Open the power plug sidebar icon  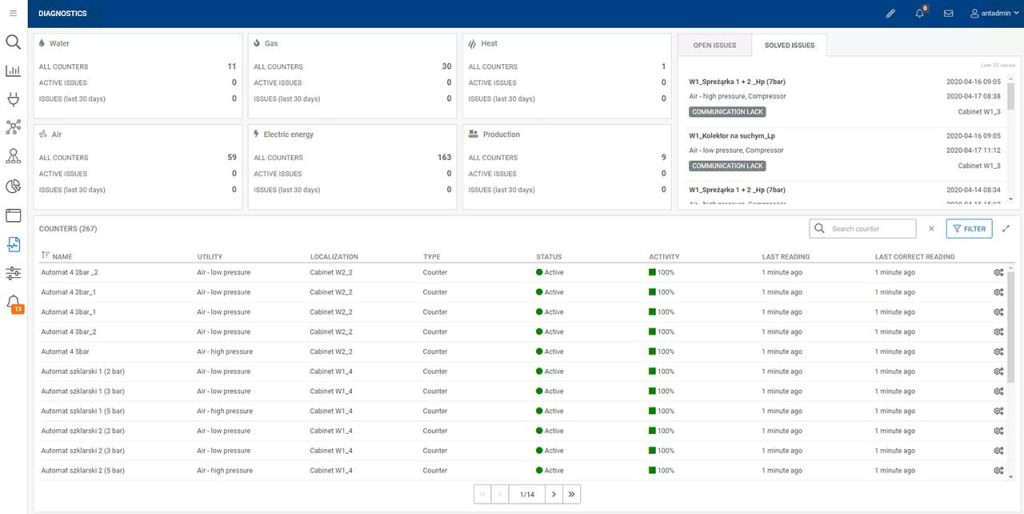pos(13,99)
